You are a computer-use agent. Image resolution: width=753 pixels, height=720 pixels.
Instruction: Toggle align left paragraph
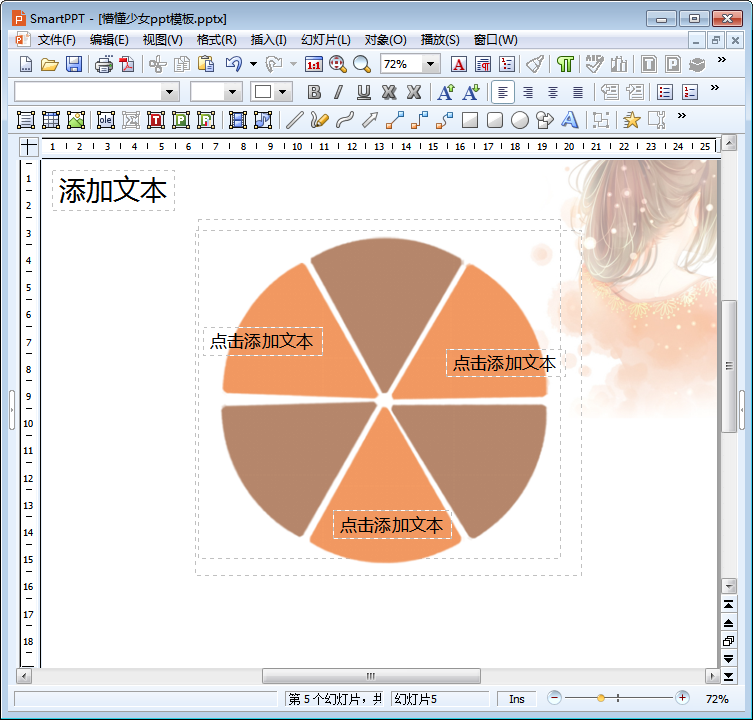503,92
